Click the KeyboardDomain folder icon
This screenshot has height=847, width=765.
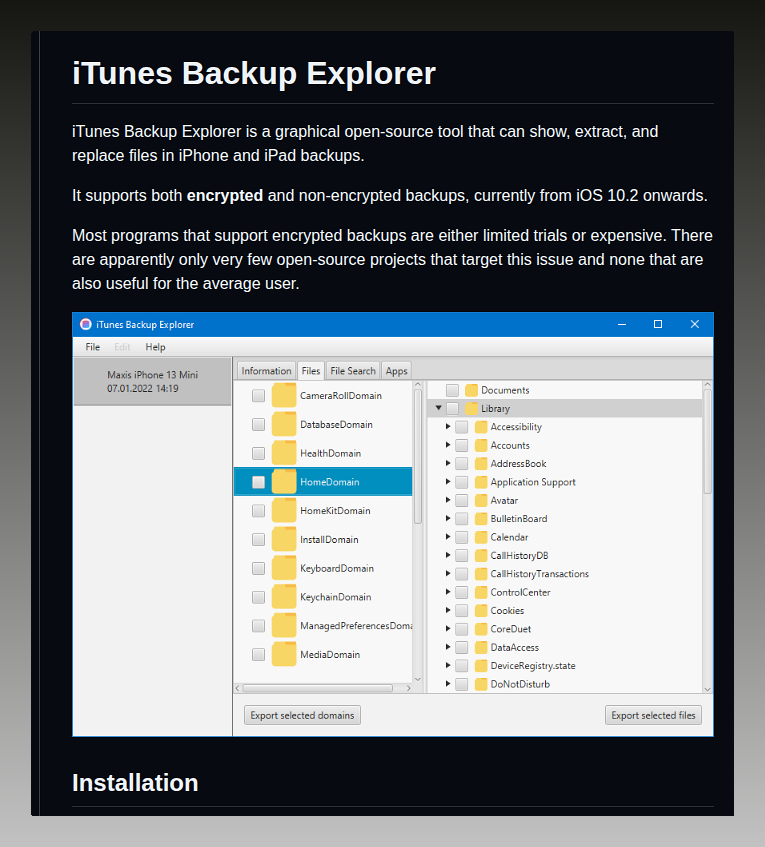tap(284, 568)
